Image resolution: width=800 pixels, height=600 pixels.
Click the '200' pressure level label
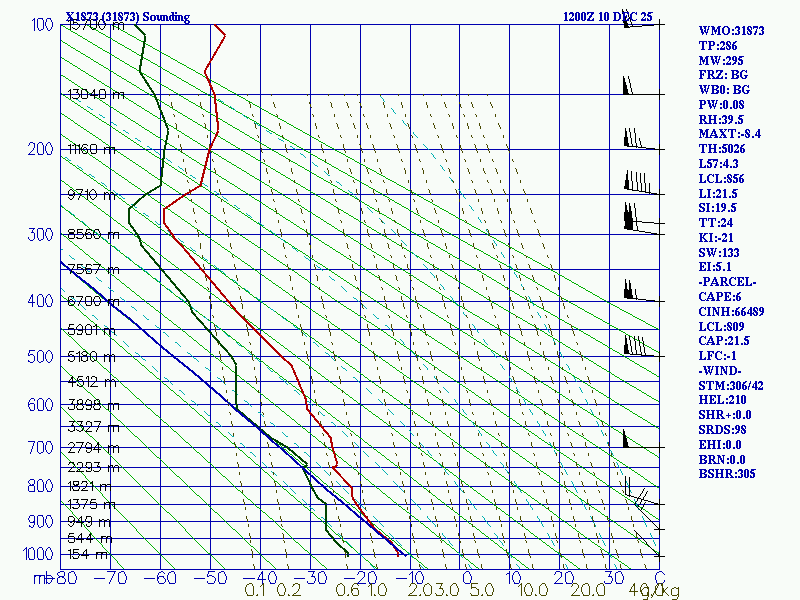click(x=40, y=149)
